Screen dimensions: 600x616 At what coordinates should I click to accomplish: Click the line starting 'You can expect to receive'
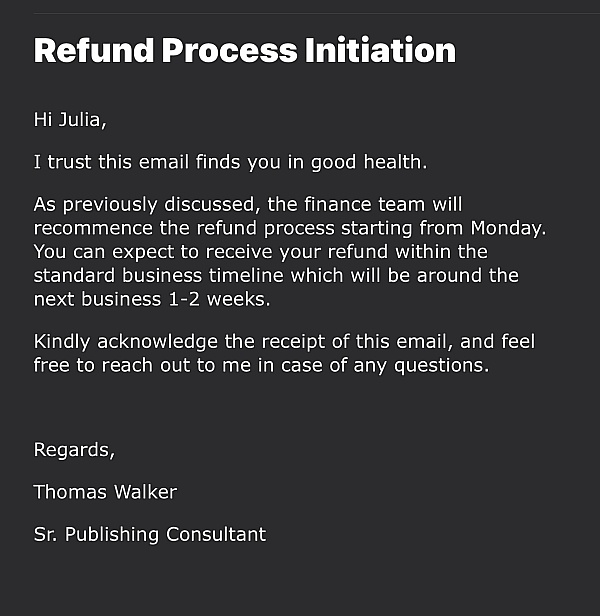pyautogui.click(x=261, y=252)
